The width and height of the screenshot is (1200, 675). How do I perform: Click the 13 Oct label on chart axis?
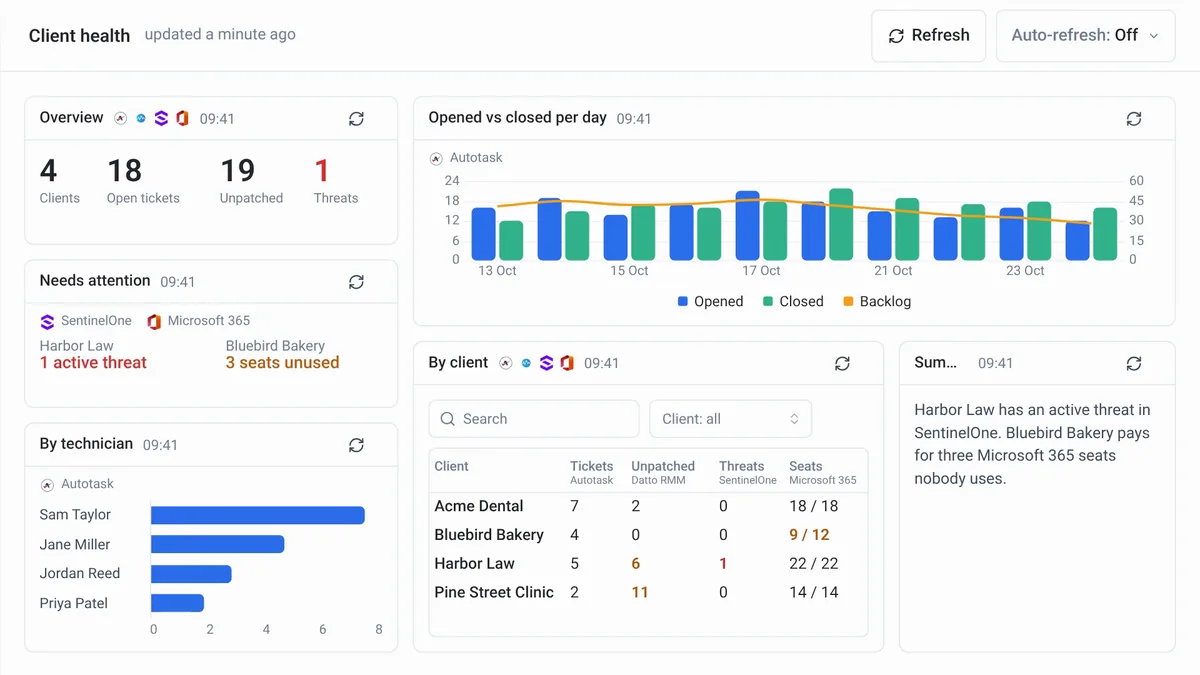pos(497,271)
